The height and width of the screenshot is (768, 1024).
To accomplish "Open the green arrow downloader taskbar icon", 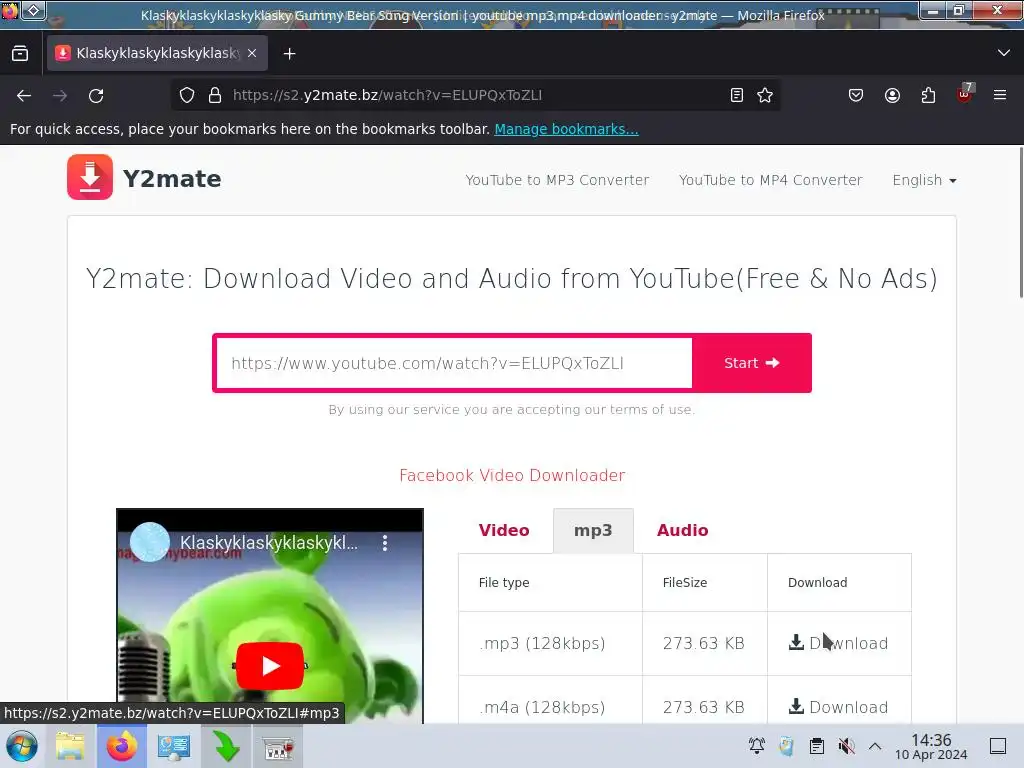I will [226, 746].
